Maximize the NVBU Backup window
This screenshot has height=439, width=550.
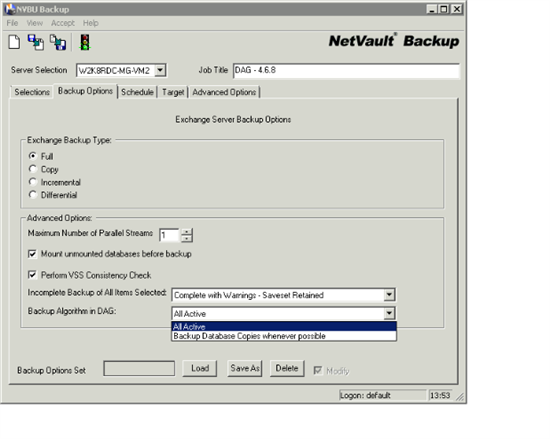coord(444,9)
